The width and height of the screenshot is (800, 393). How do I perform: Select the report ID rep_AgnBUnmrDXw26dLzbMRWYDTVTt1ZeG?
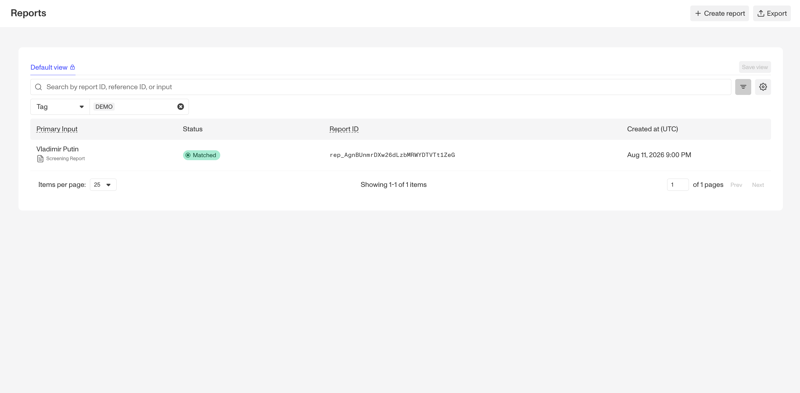(x=392, y=155)
